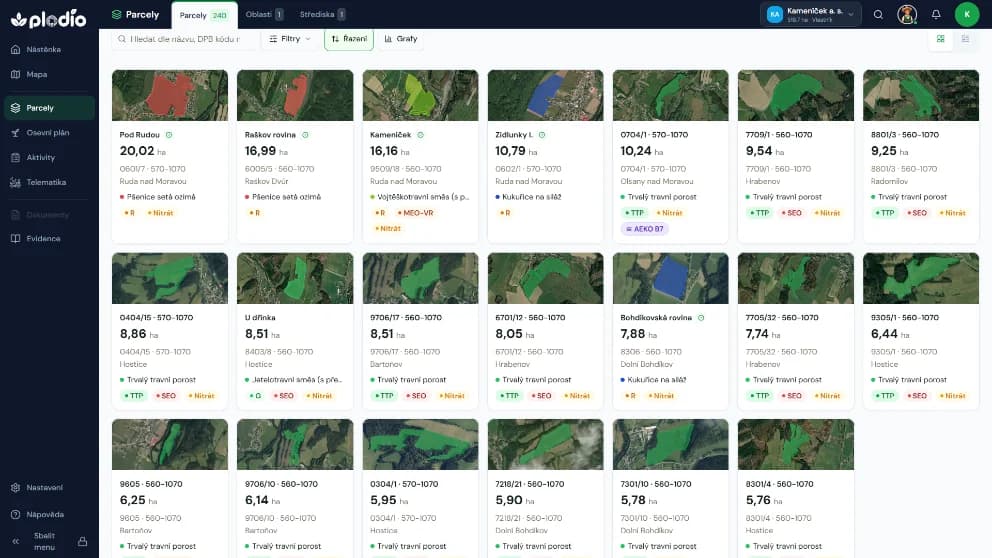The width and height of the screenshot is (992, 558).
Task: Switch to the Střediska tab
Action: click(322, 15)
